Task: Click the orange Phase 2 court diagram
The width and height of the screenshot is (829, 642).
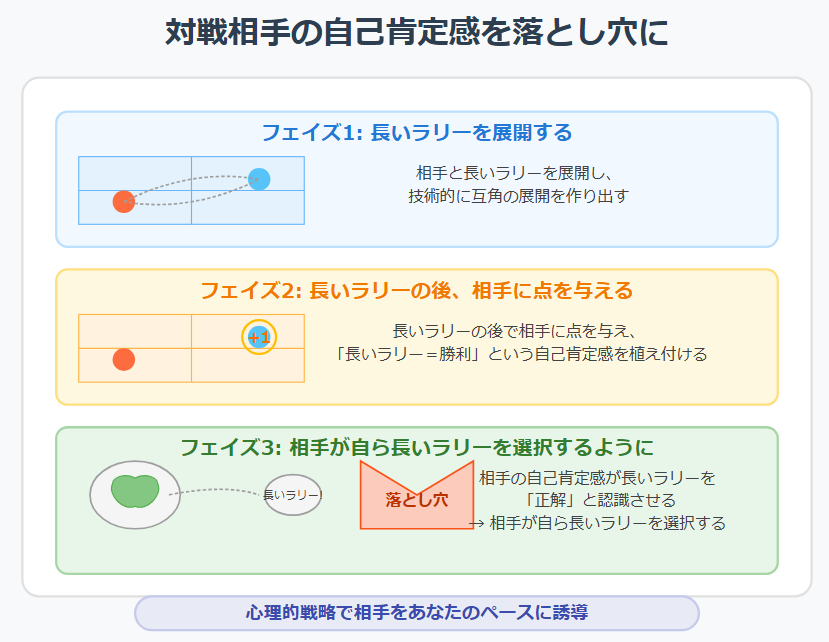Action: click(191, 348)
